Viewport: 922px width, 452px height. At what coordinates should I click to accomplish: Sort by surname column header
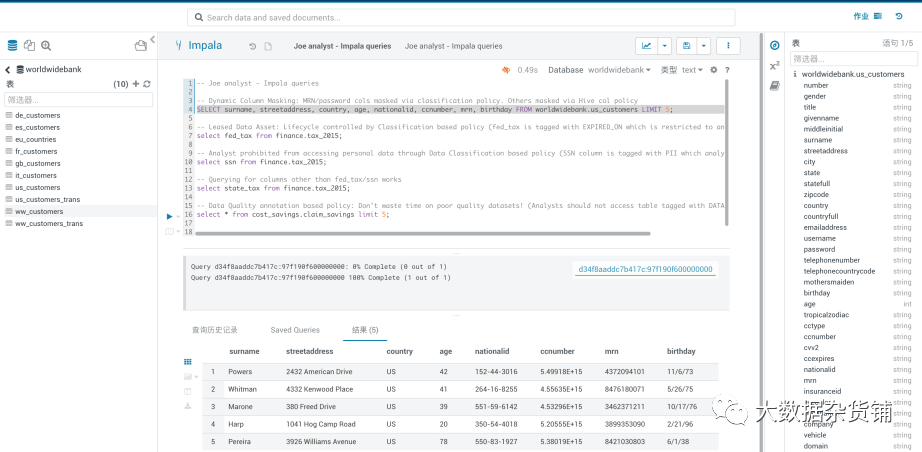244,351
